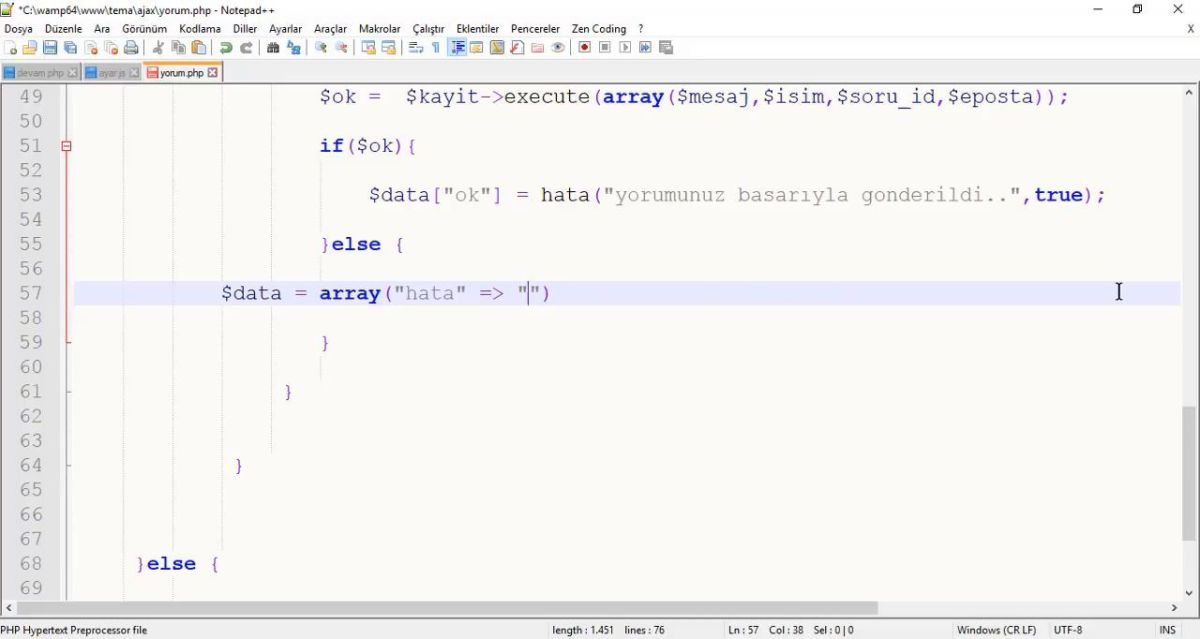Screen dimensions: 1200x639
Task: Save the recorded macro icon
Action: pos(666,47)
